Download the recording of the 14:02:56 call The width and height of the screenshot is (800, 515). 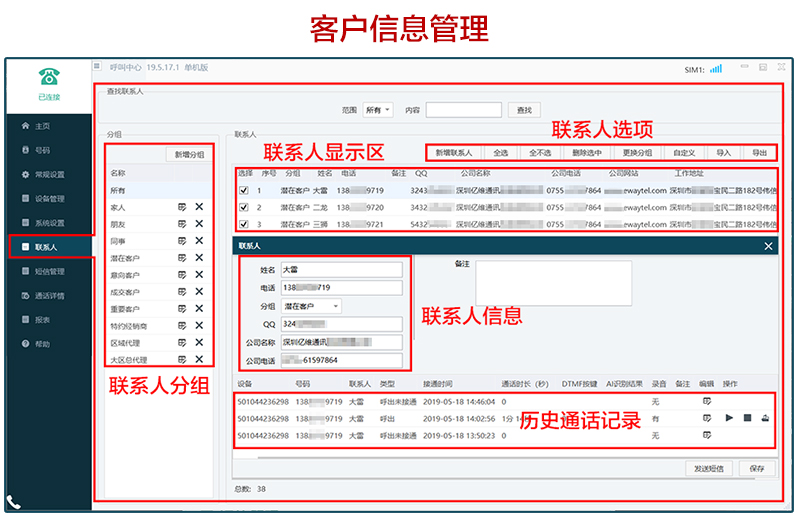coord(765,418)
